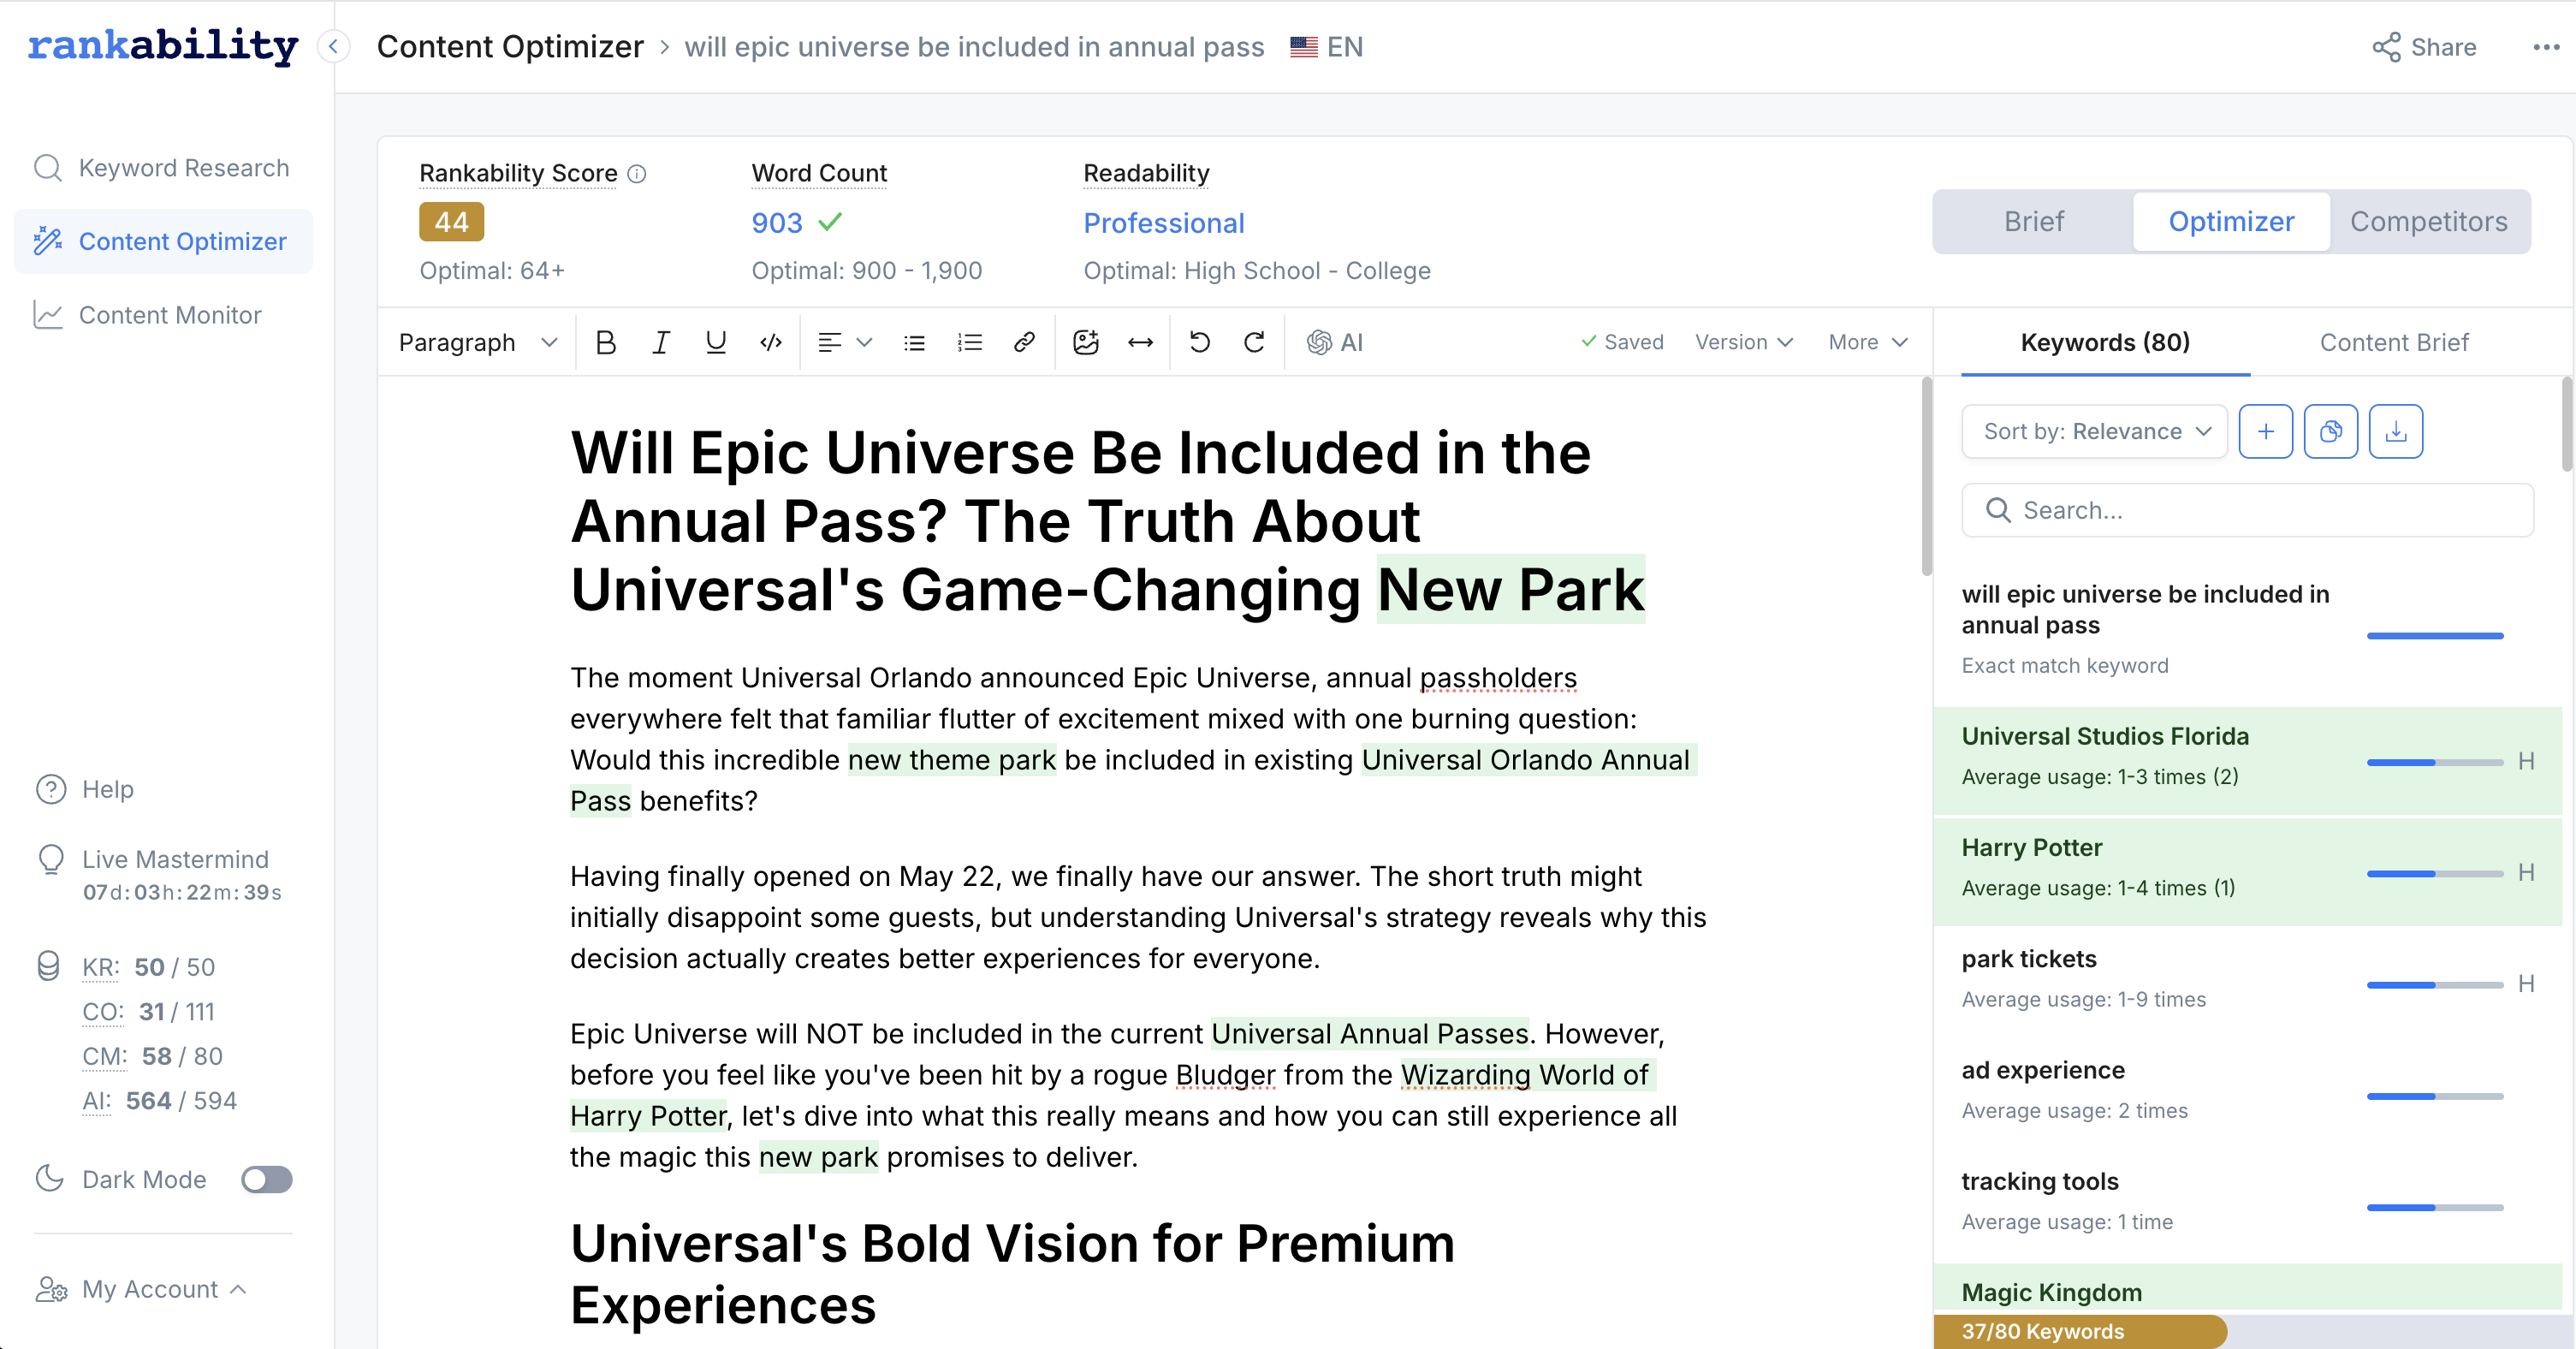Click the add keyword plus button

(2265, 431)
